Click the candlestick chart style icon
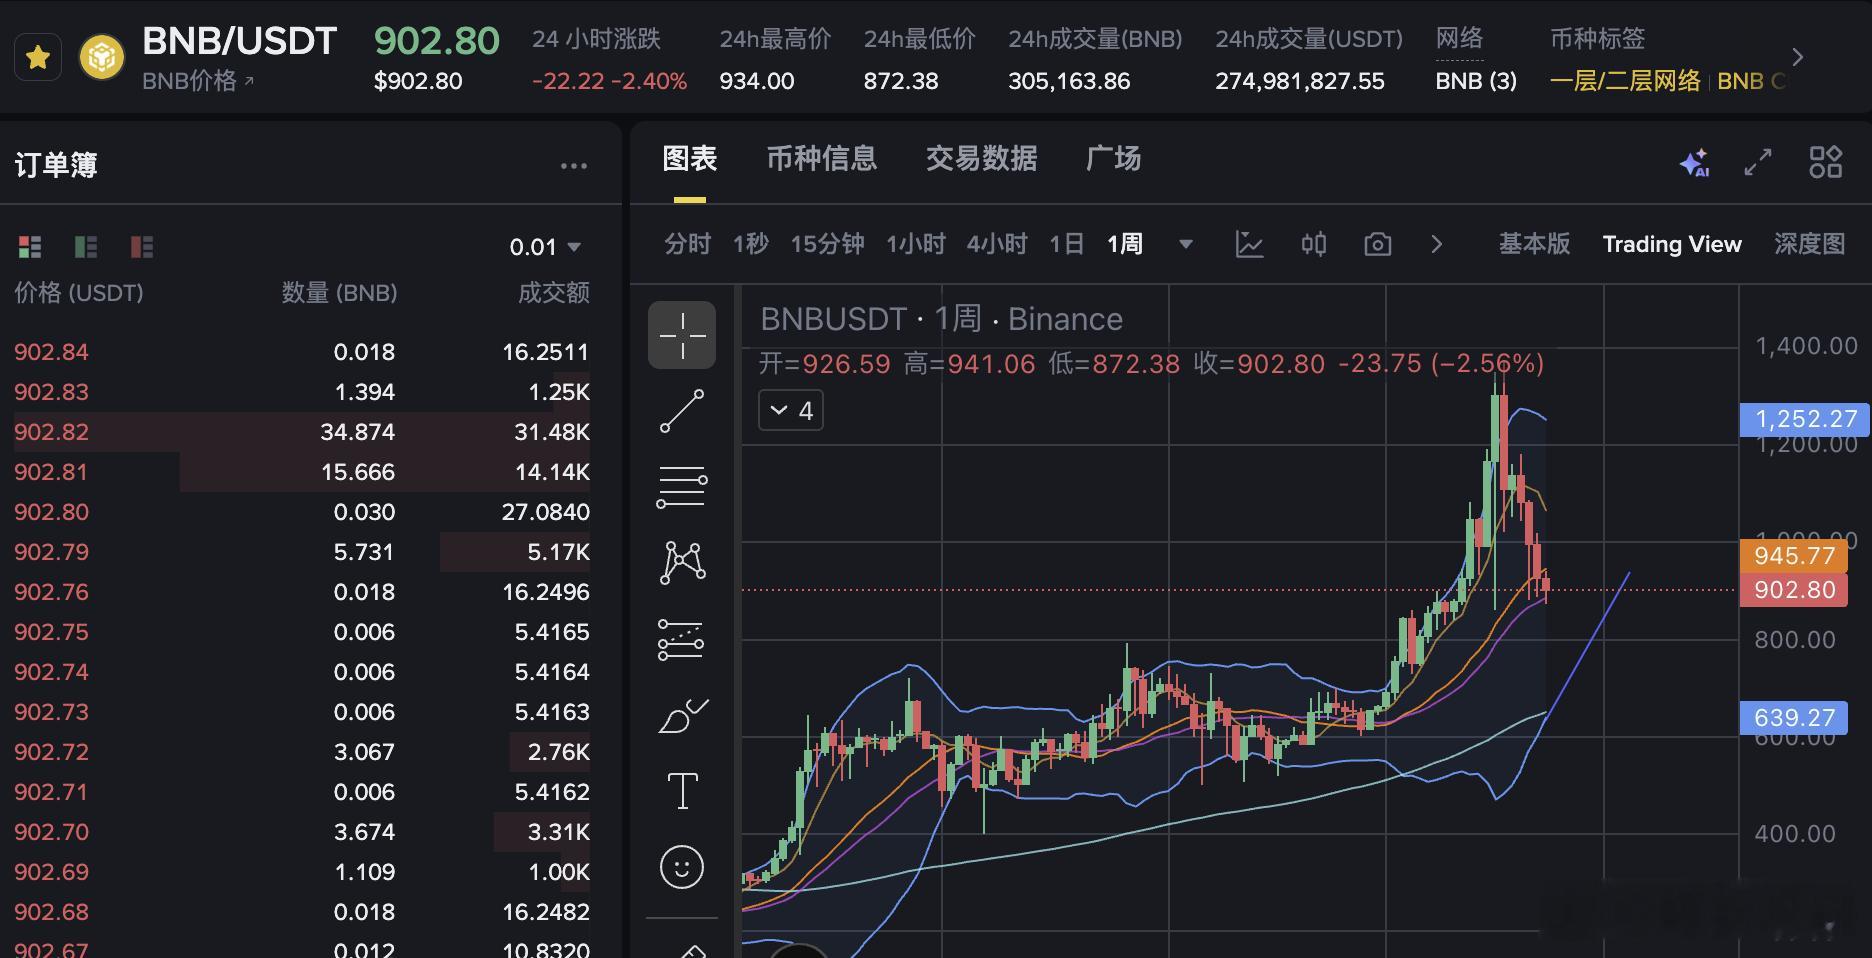Image resolution: width=1872 pixels, height=958 pixels. pyautogui.click(x=1313, y=243)
